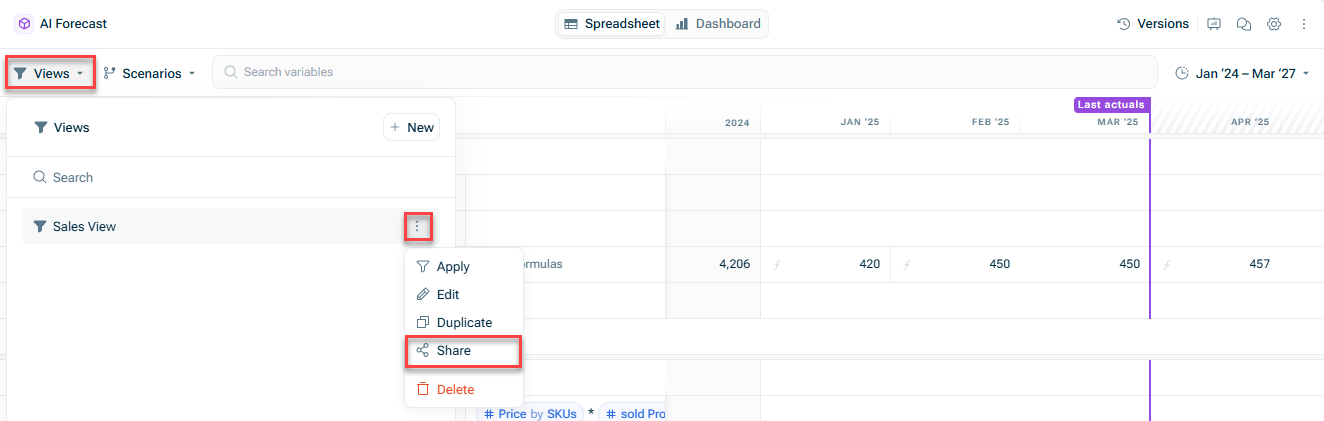This screenshot has width=1324, height=421.
Task: Open top-right vertical ellipsis menu
Action: point(1304,24)
